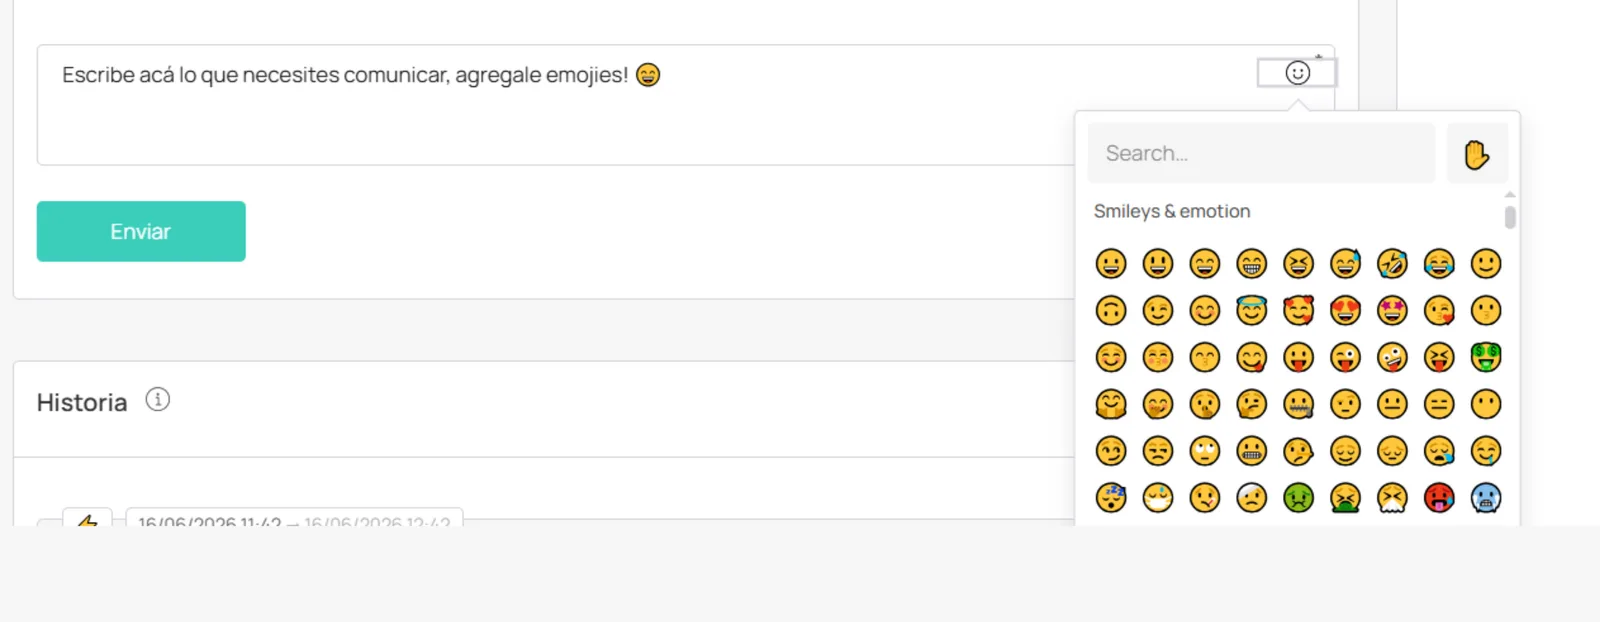Viewport: 1600px width, 622px height.
Task: Click the emoji list scrollbar thumb
Action: tap(1510, 216)
